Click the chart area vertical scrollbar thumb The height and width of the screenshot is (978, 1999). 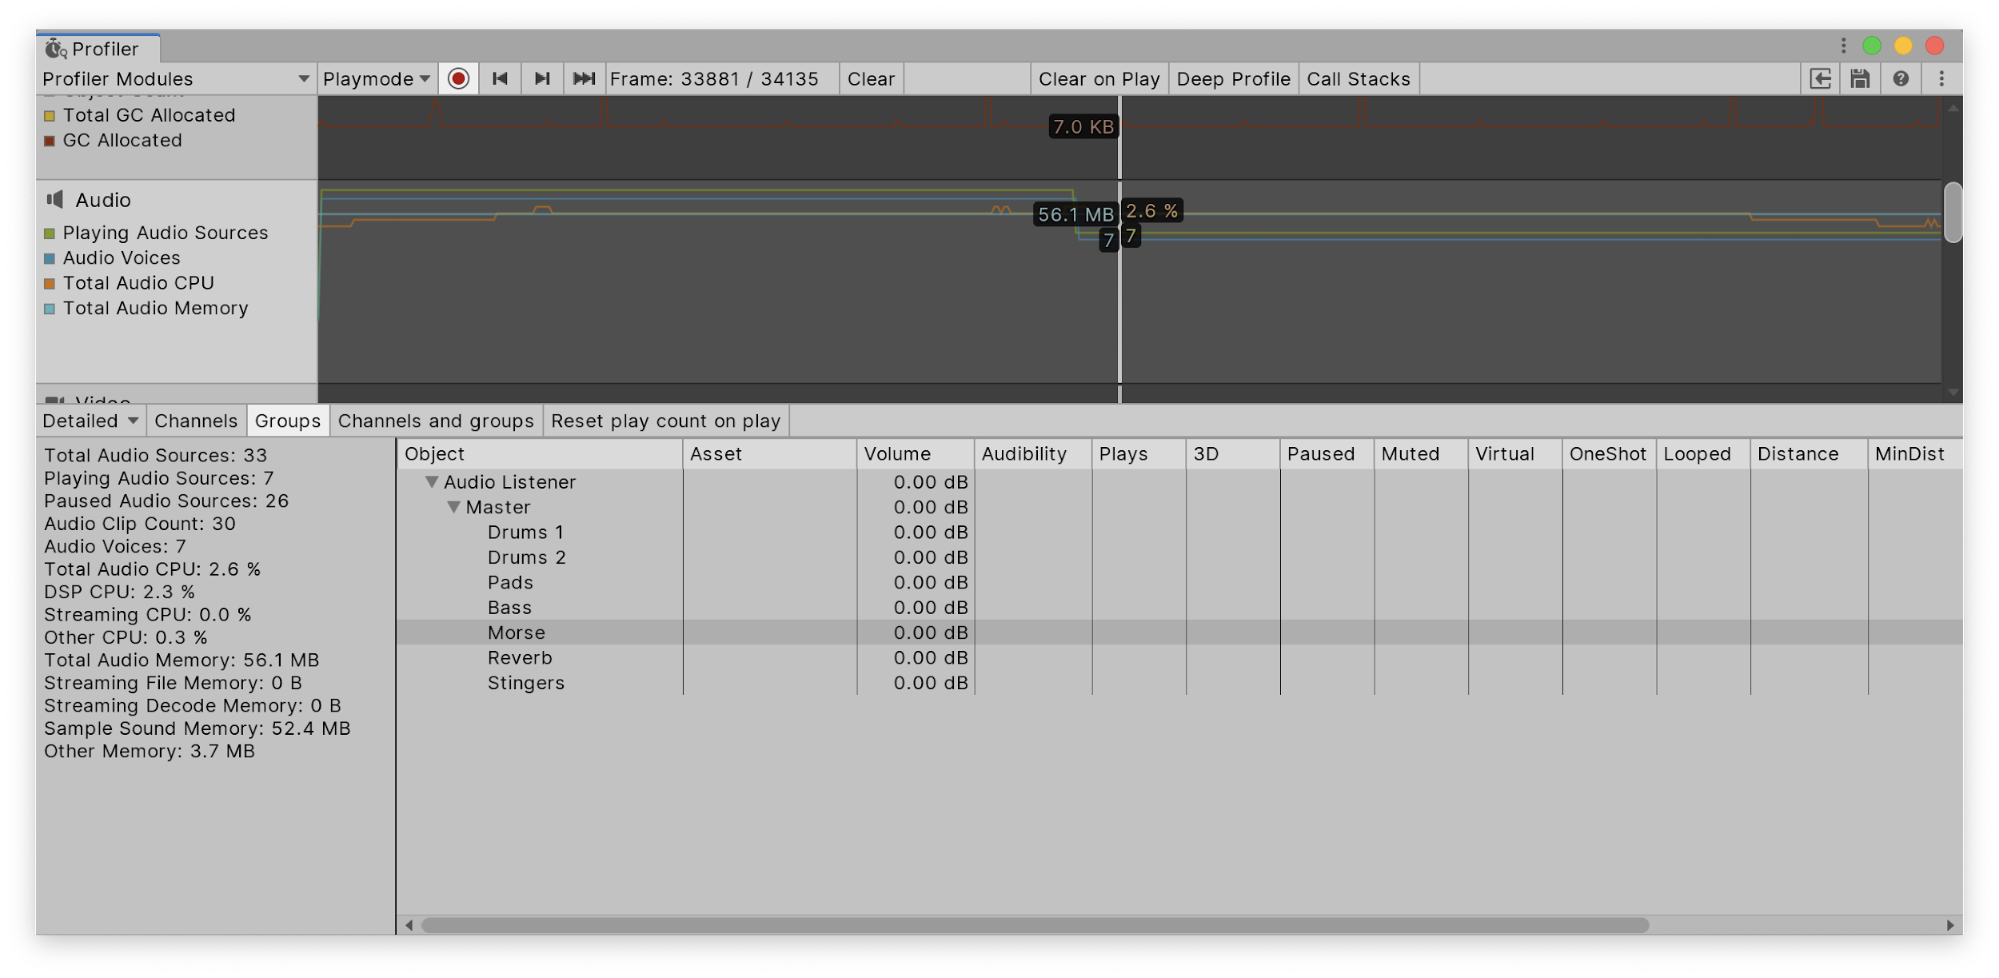(1952, 212)
